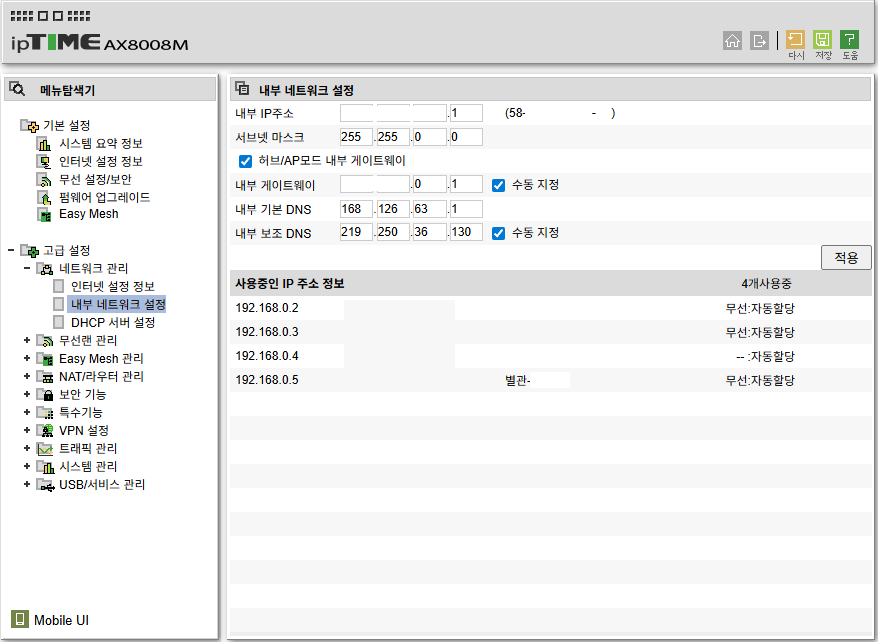Click the 메뉴탐색기 magnifier icon

tap(17, 89)
